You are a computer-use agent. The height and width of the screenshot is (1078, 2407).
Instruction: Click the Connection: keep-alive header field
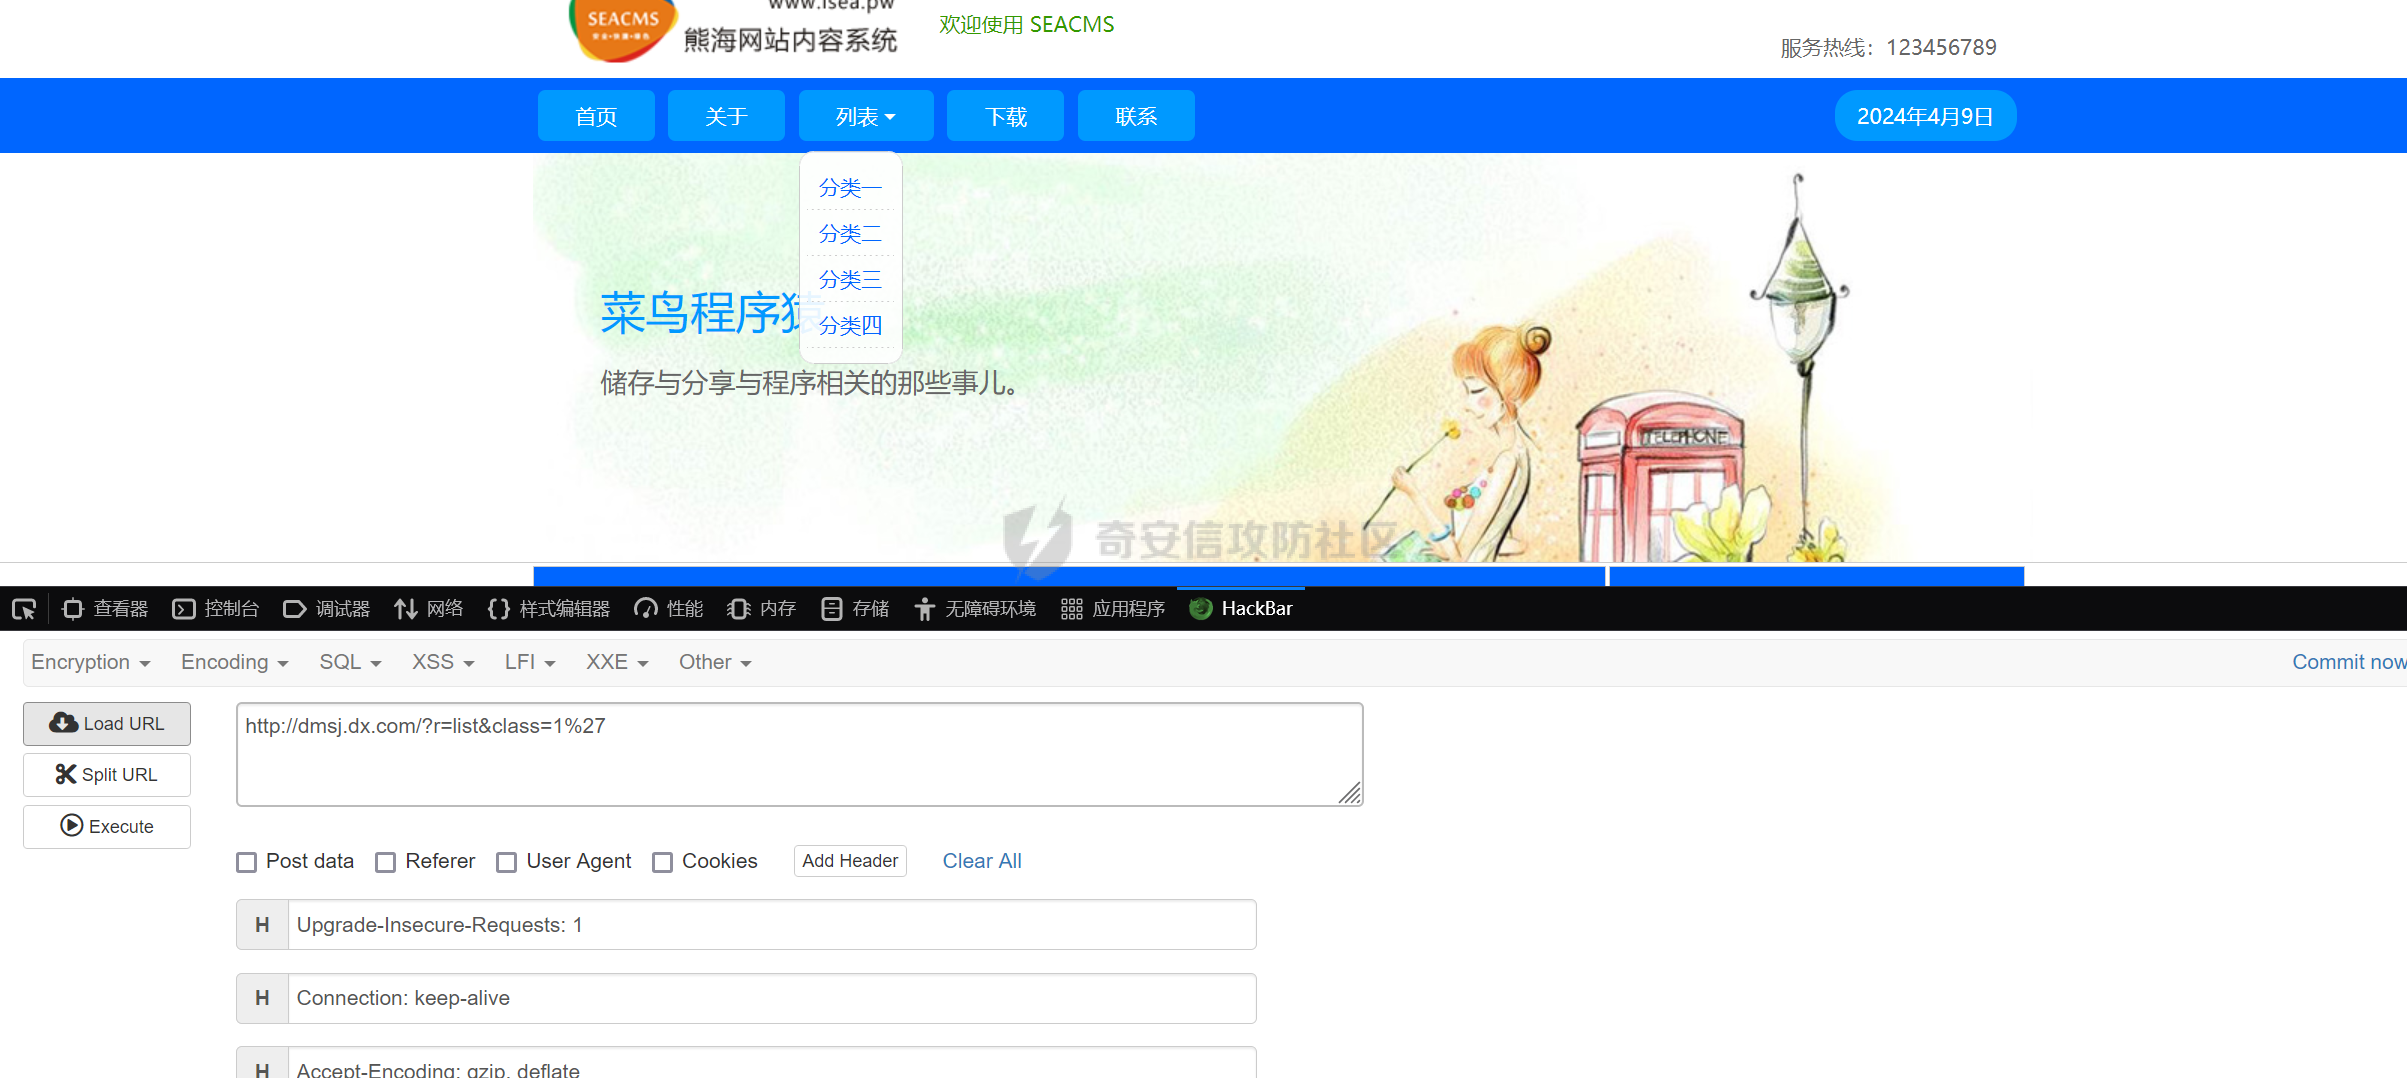(772, 998)
